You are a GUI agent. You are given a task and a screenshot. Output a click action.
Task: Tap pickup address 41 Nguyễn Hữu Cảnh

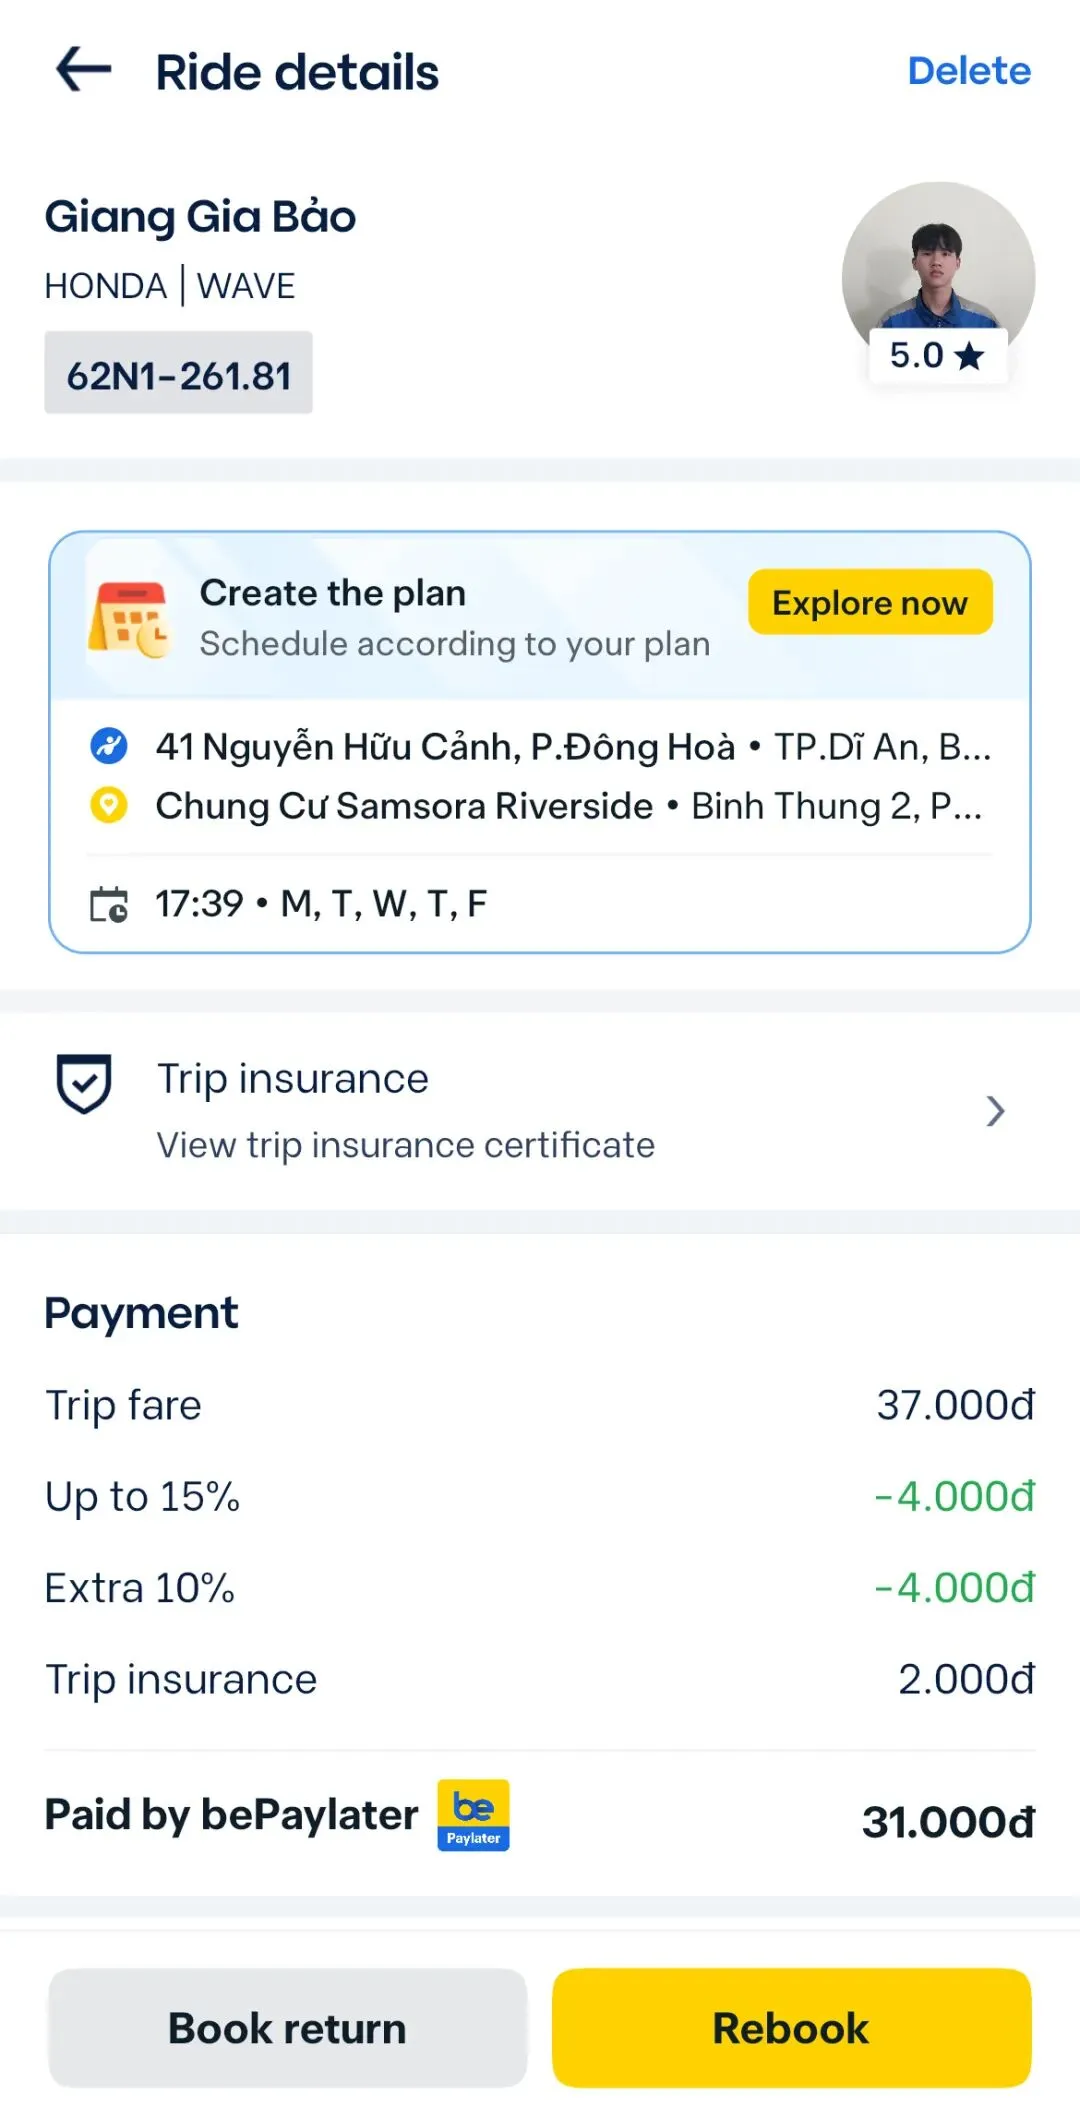[x=444, y=747]
